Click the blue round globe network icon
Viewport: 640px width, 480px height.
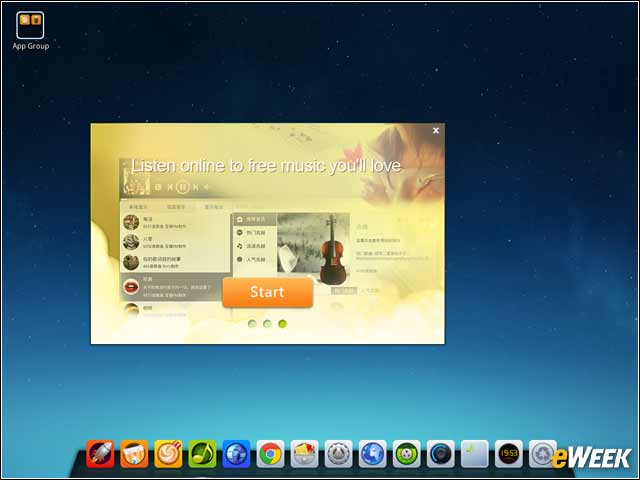click(373, 454)
